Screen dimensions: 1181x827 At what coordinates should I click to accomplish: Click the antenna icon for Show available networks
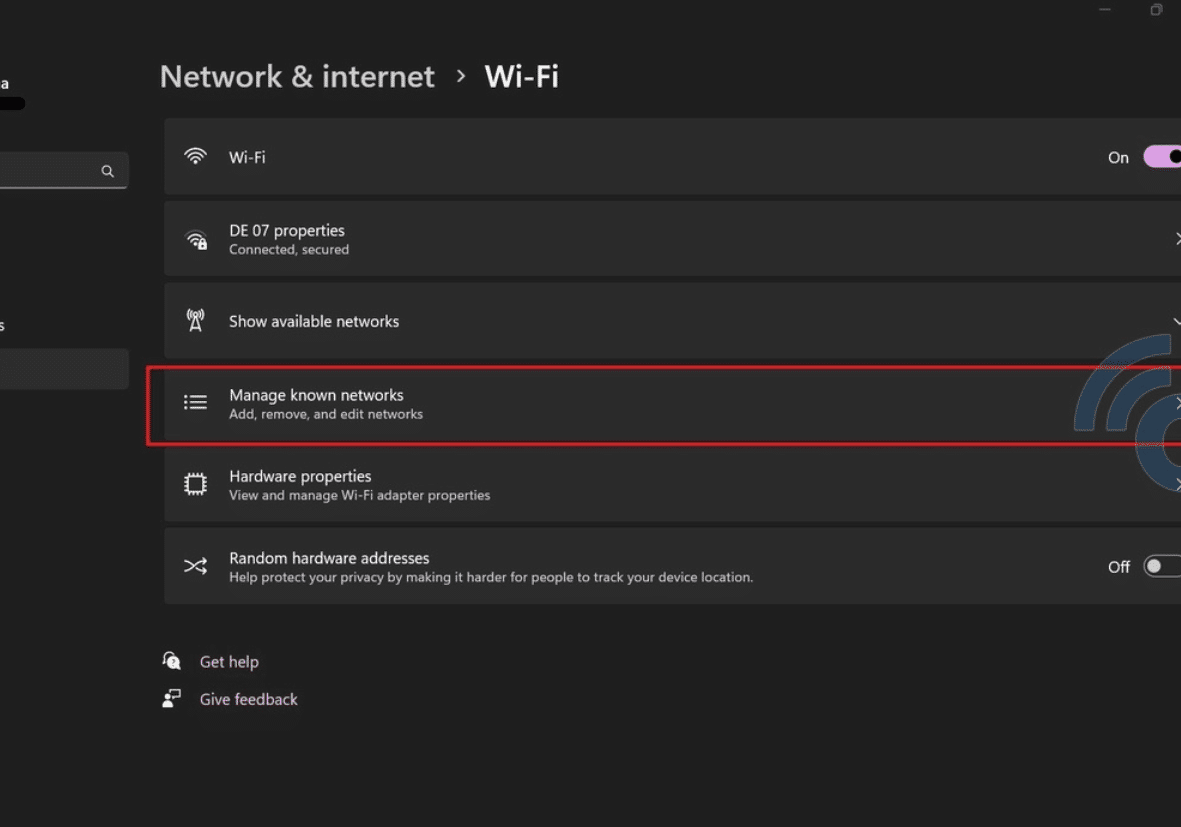pos(195,321)
